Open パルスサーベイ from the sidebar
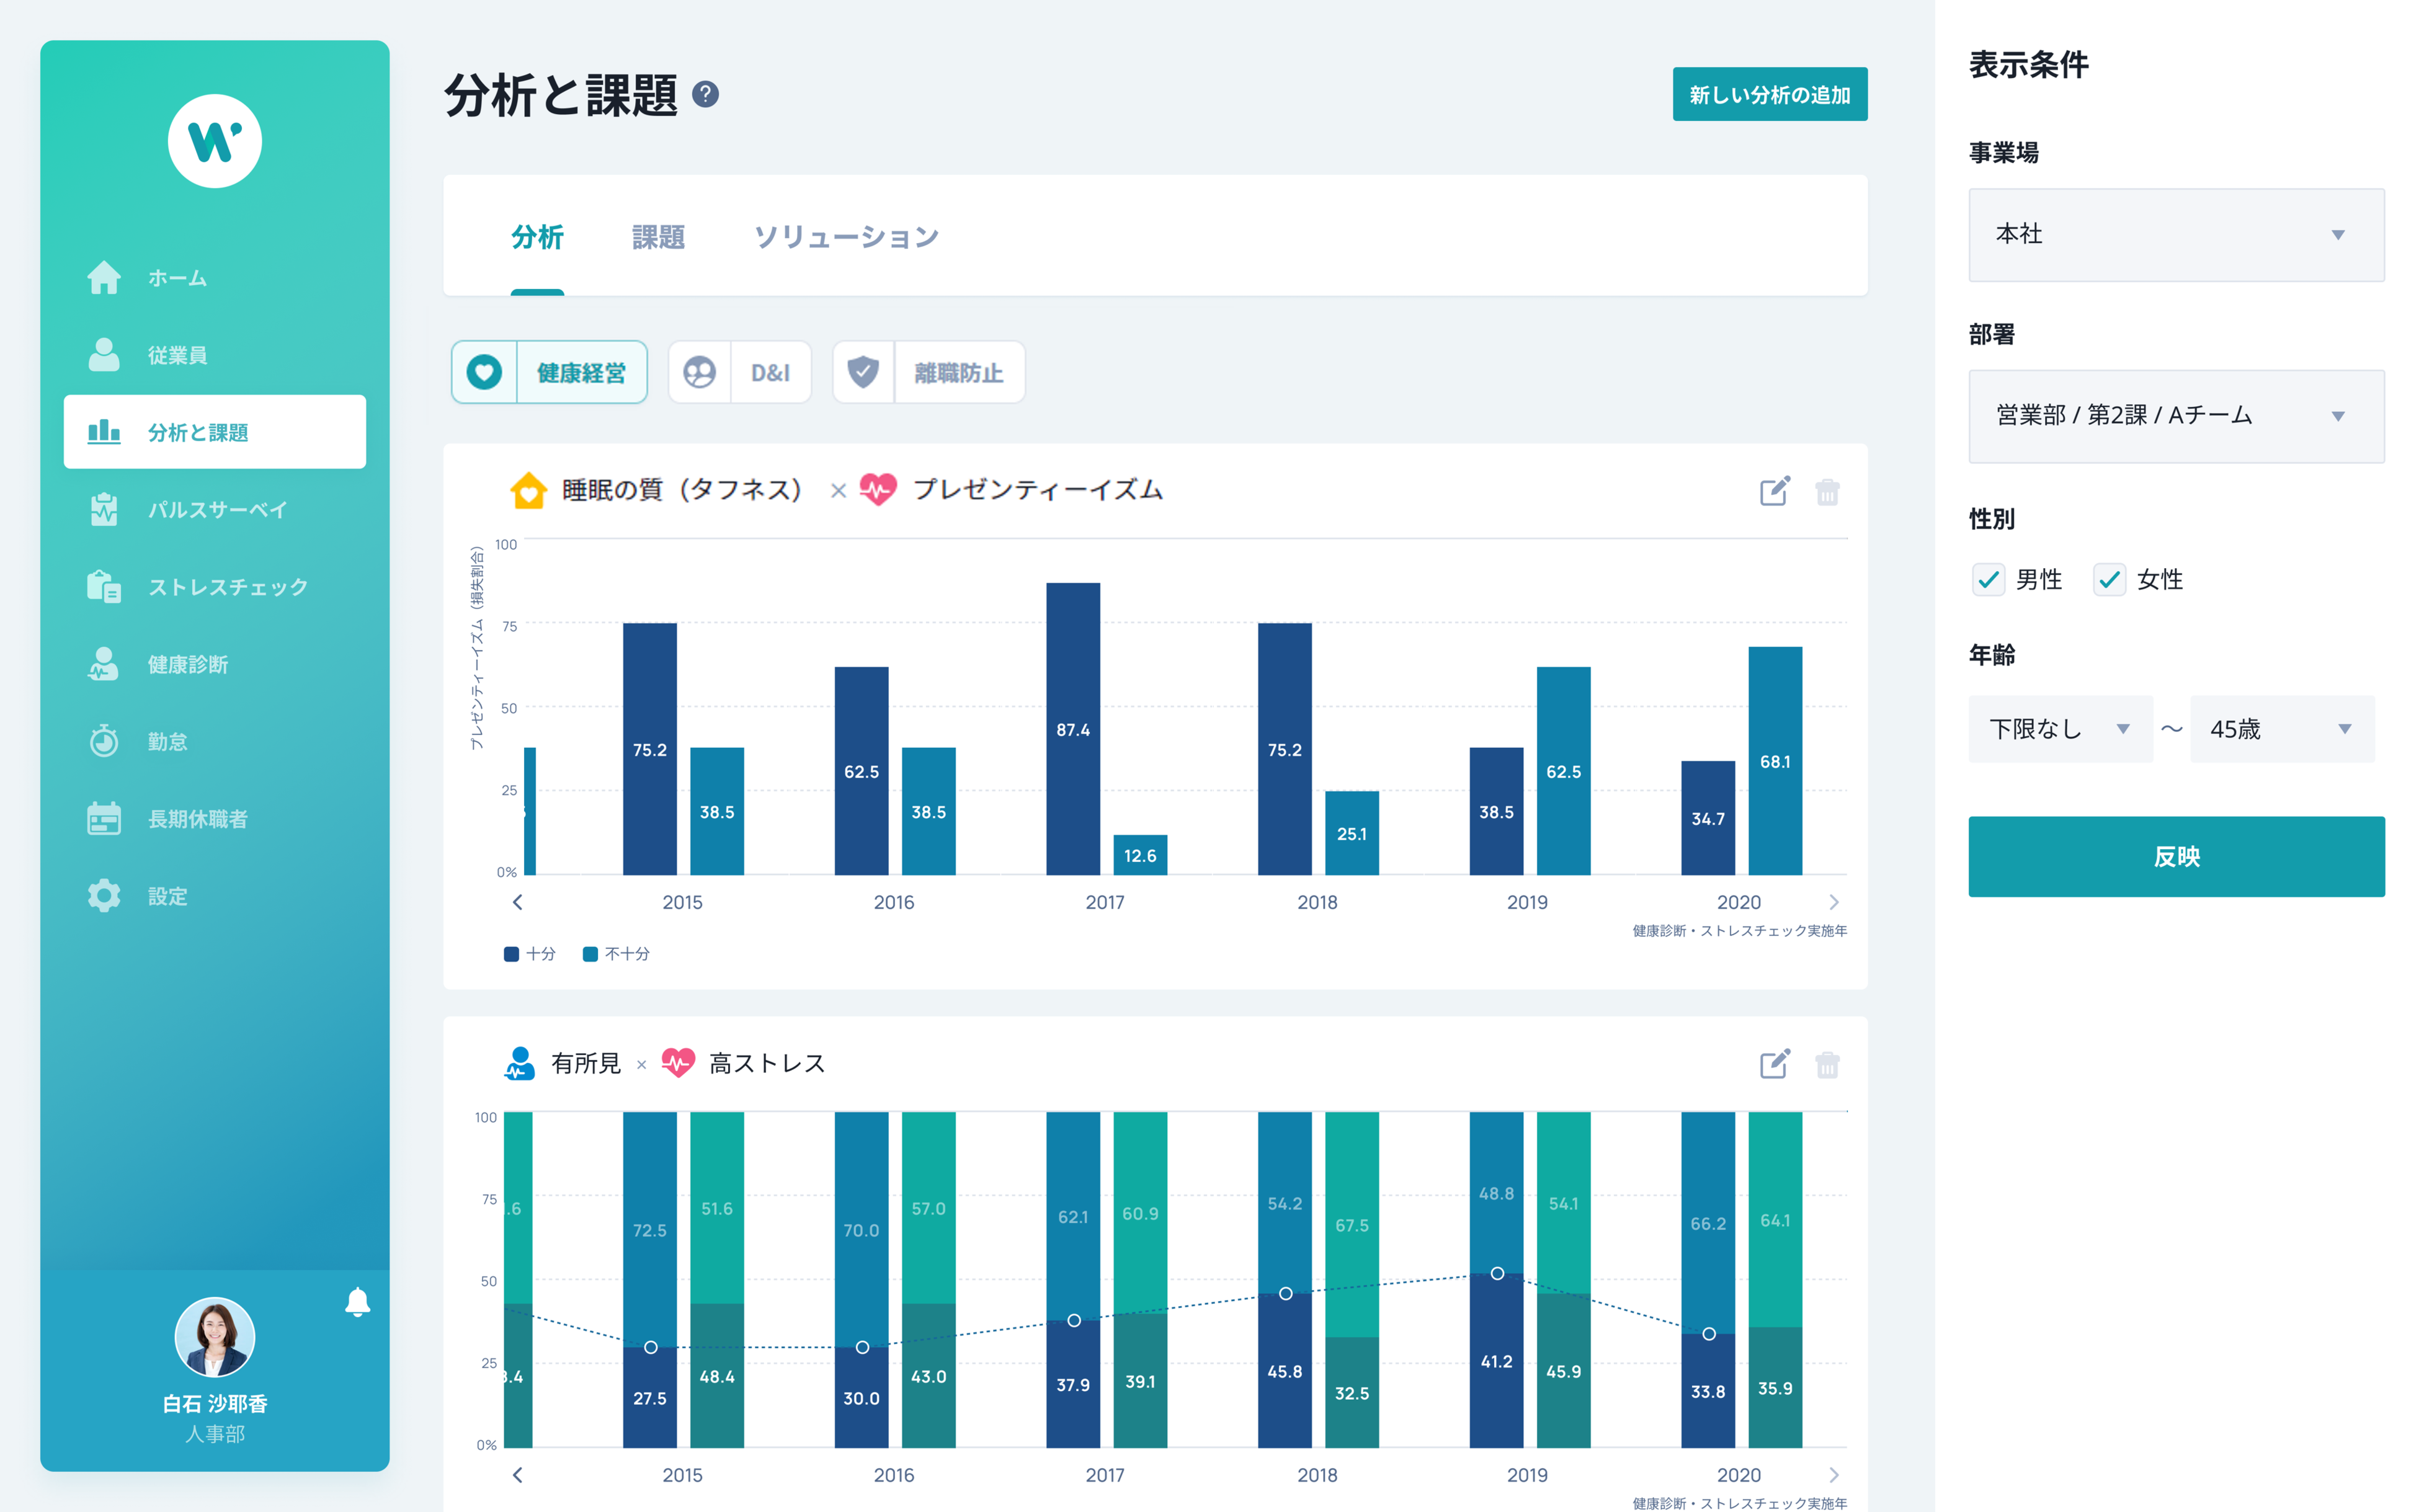The image size is (2419, 1512). click(216, 510)
